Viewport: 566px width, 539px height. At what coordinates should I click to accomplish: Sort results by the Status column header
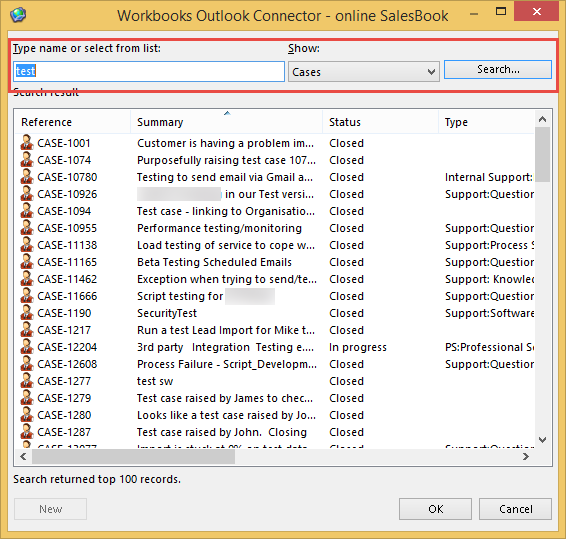[x=380, y=122]
